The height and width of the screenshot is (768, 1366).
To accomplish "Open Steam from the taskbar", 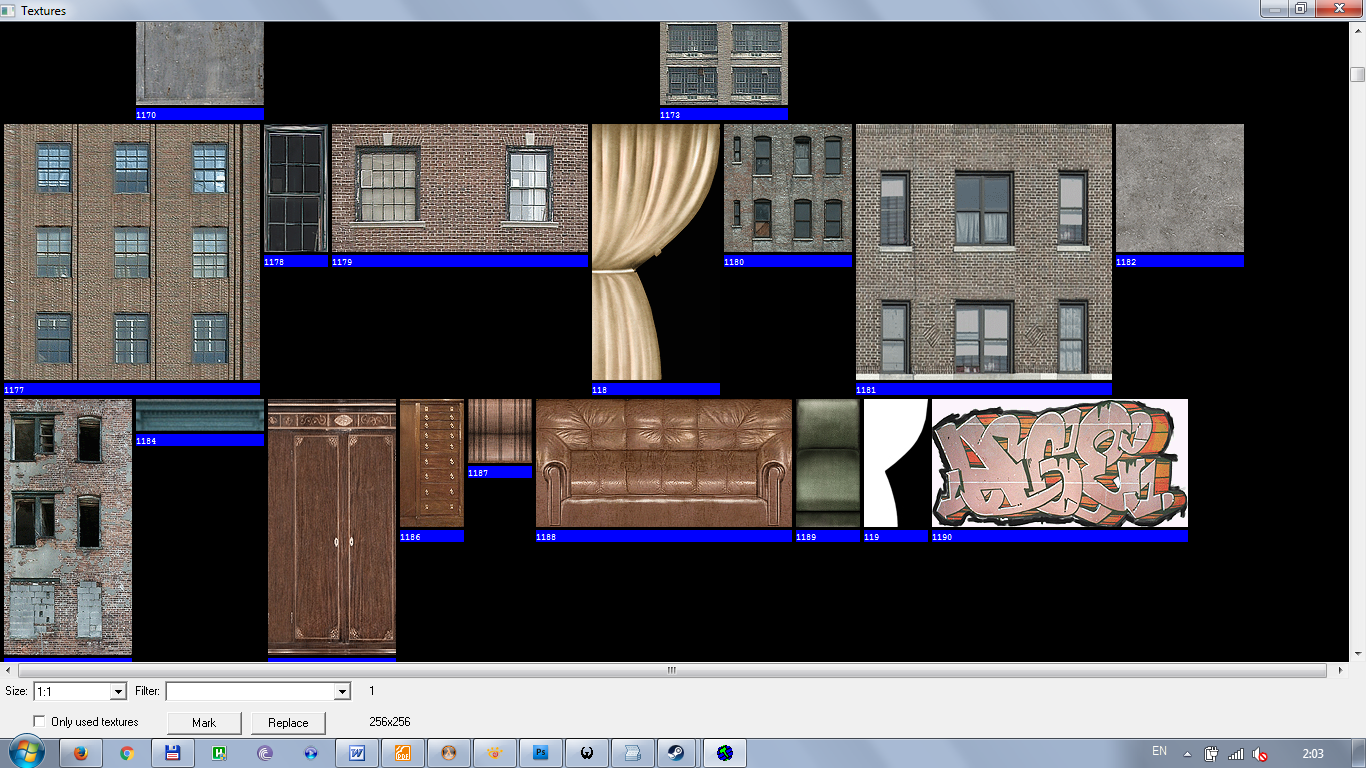I will pos(677,753).
